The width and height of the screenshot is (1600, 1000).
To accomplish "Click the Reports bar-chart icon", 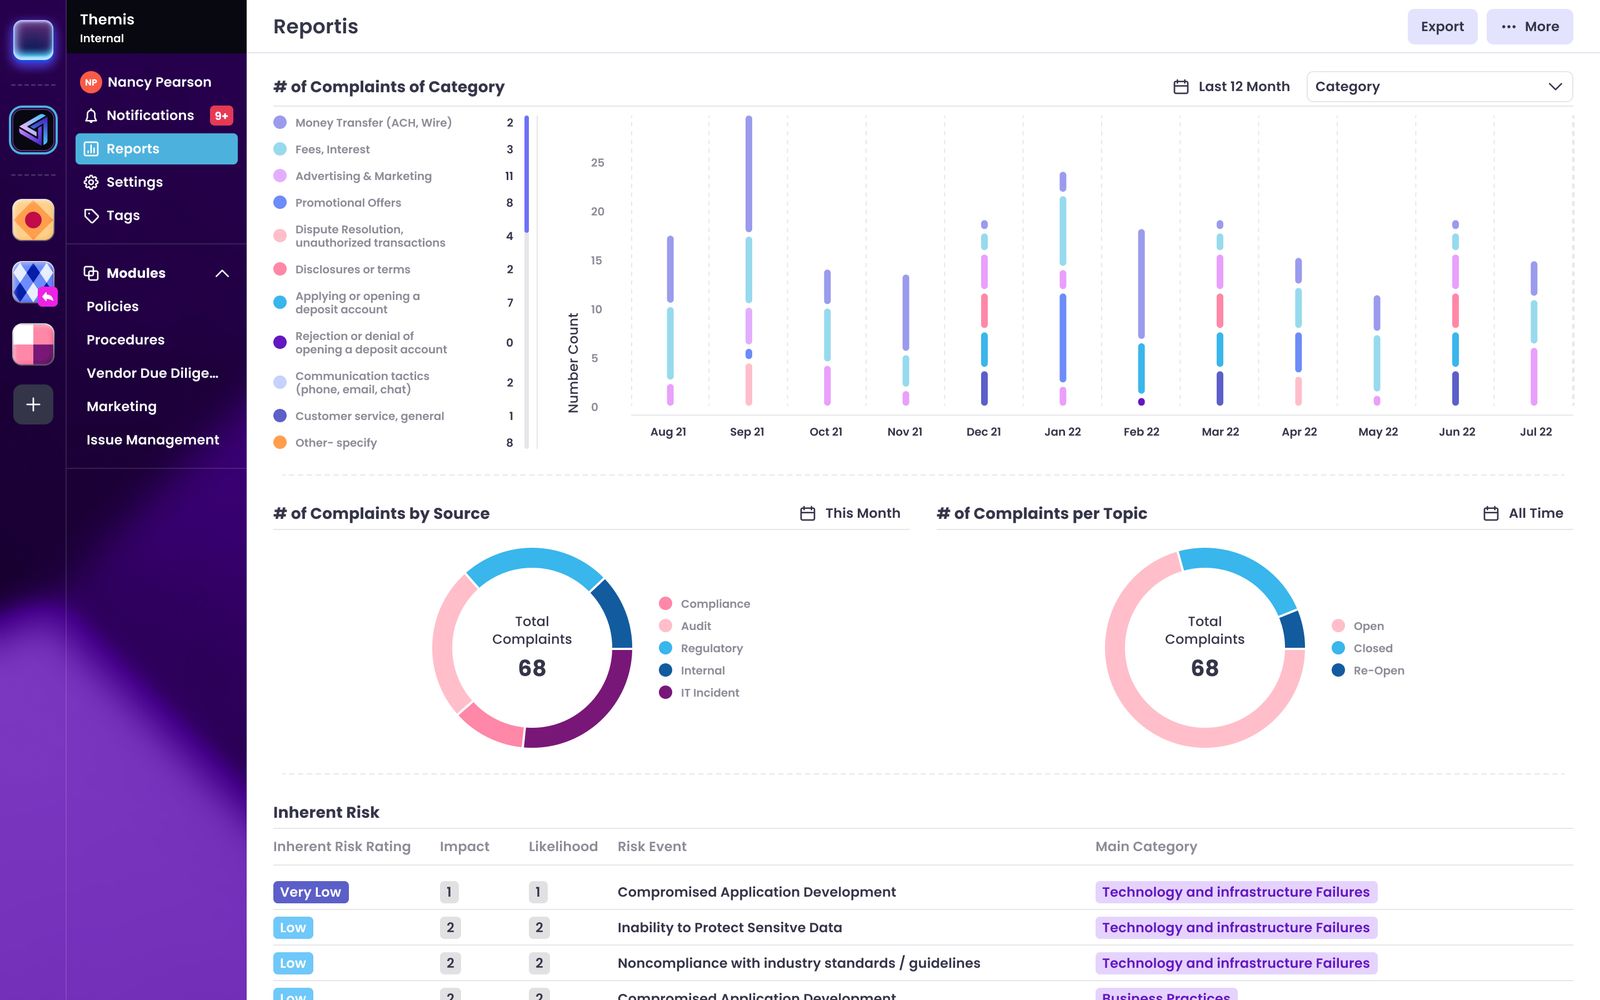I will click(x=92, y=148).
